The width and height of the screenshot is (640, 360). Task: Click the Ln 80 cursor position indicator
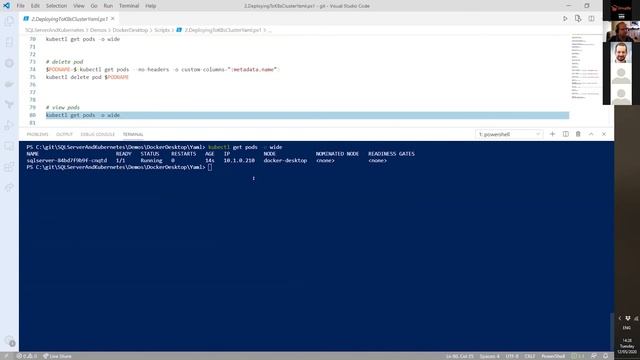tap(460, 356)
